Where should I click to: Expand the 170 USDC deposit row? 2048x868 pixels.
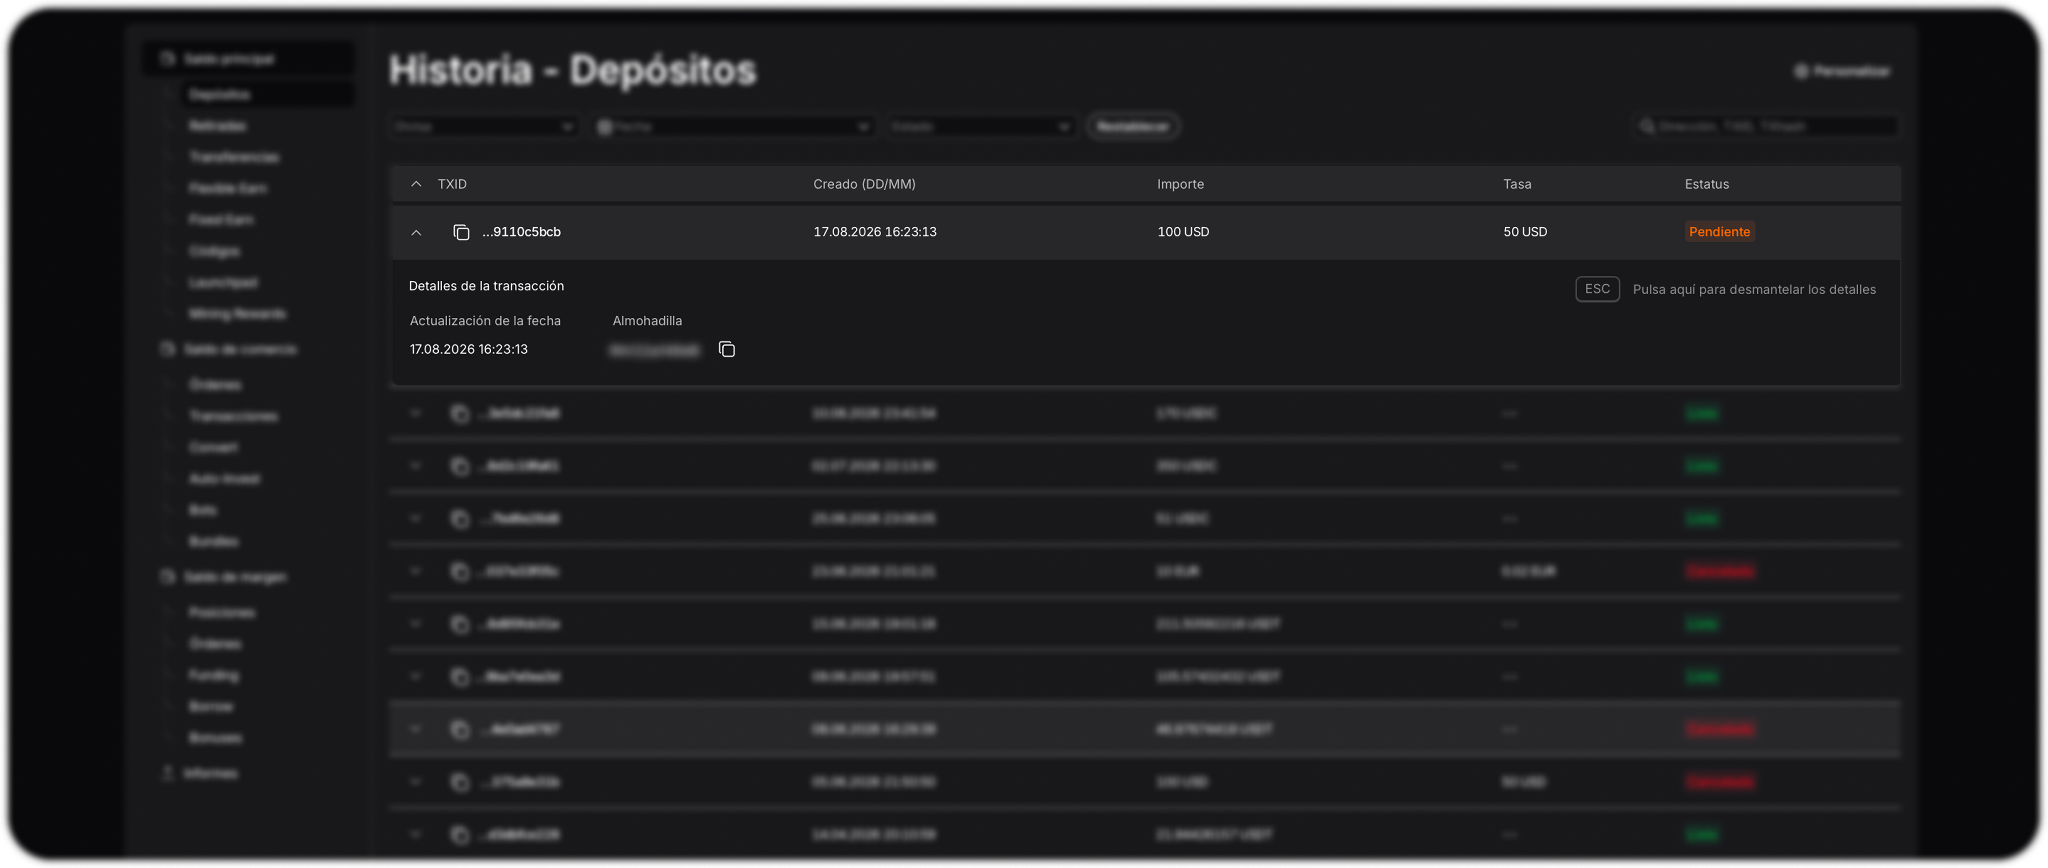416,414
